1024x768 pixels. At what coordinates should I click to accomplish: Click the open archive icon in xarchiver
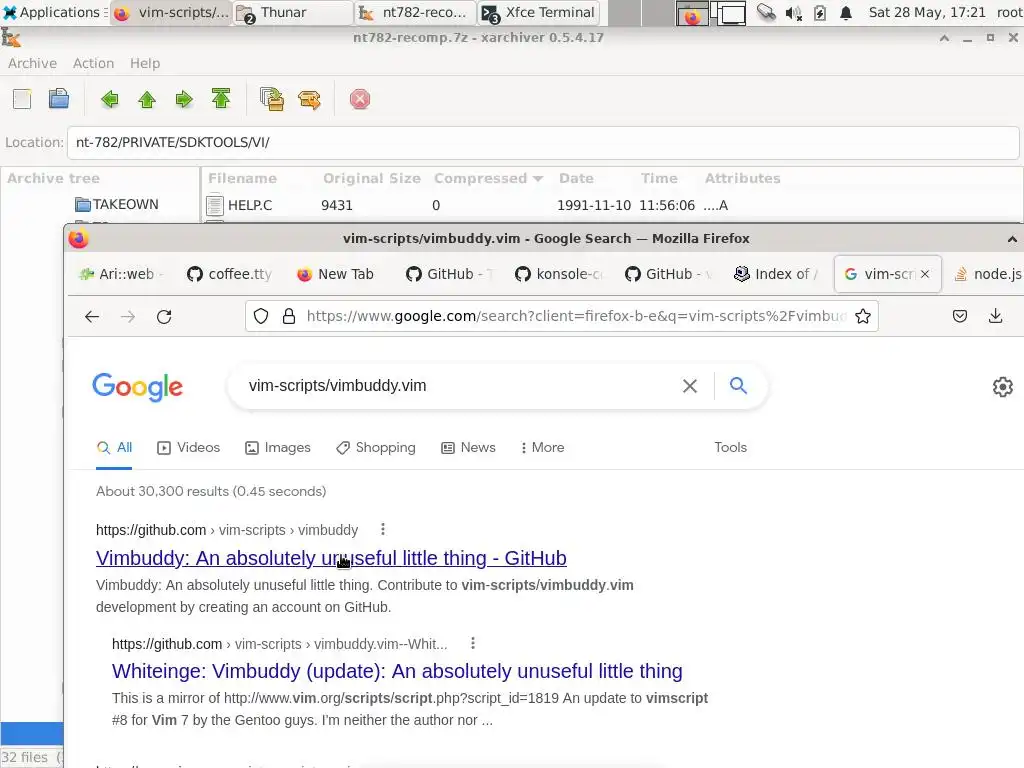point(59,99)
